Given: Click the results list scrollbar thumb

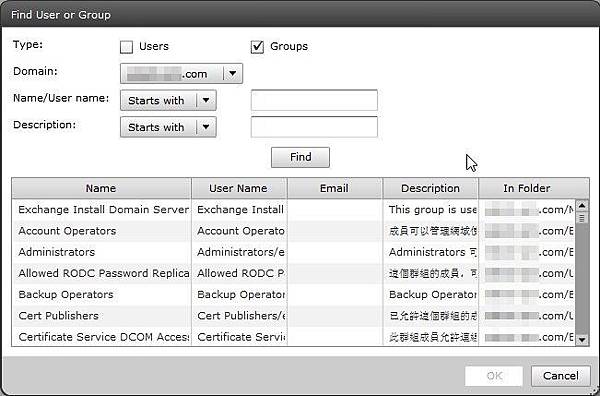Looking at the screenshot, I should pyautogui.click(x=582, y=218).
